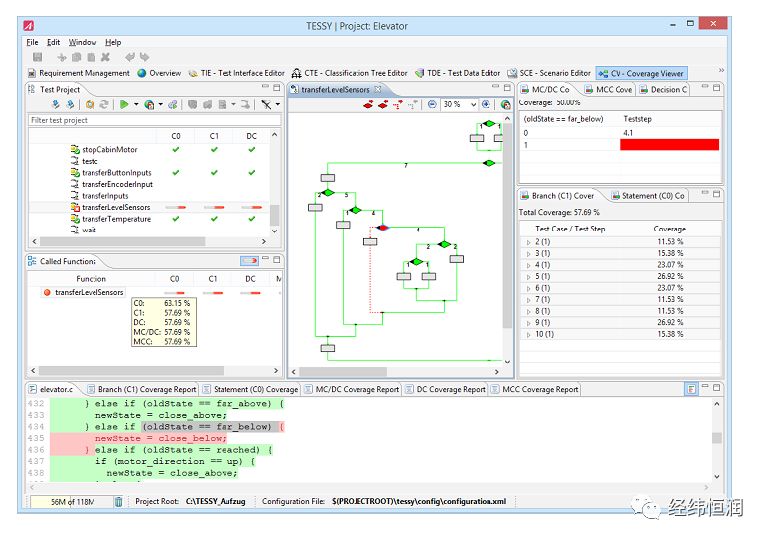The image size is (768, 541).
Task: Click the red circle icon beside transferLevelSensors function
Action: (47, 292)
